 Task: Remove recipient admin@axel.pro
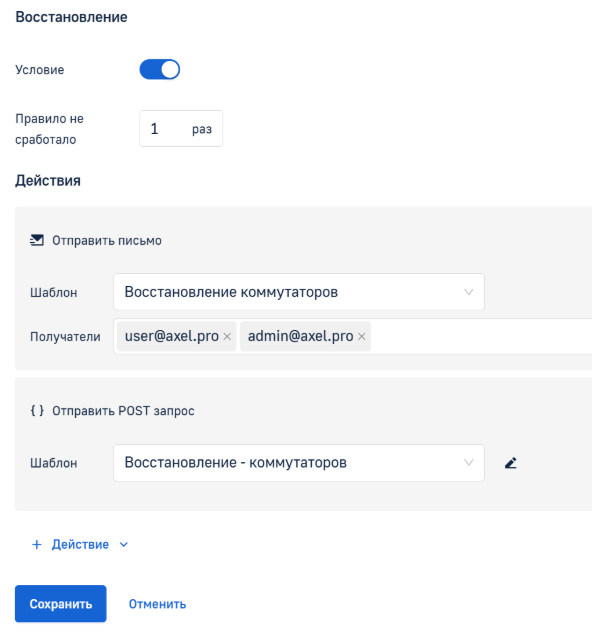click(x=362, y=336)
